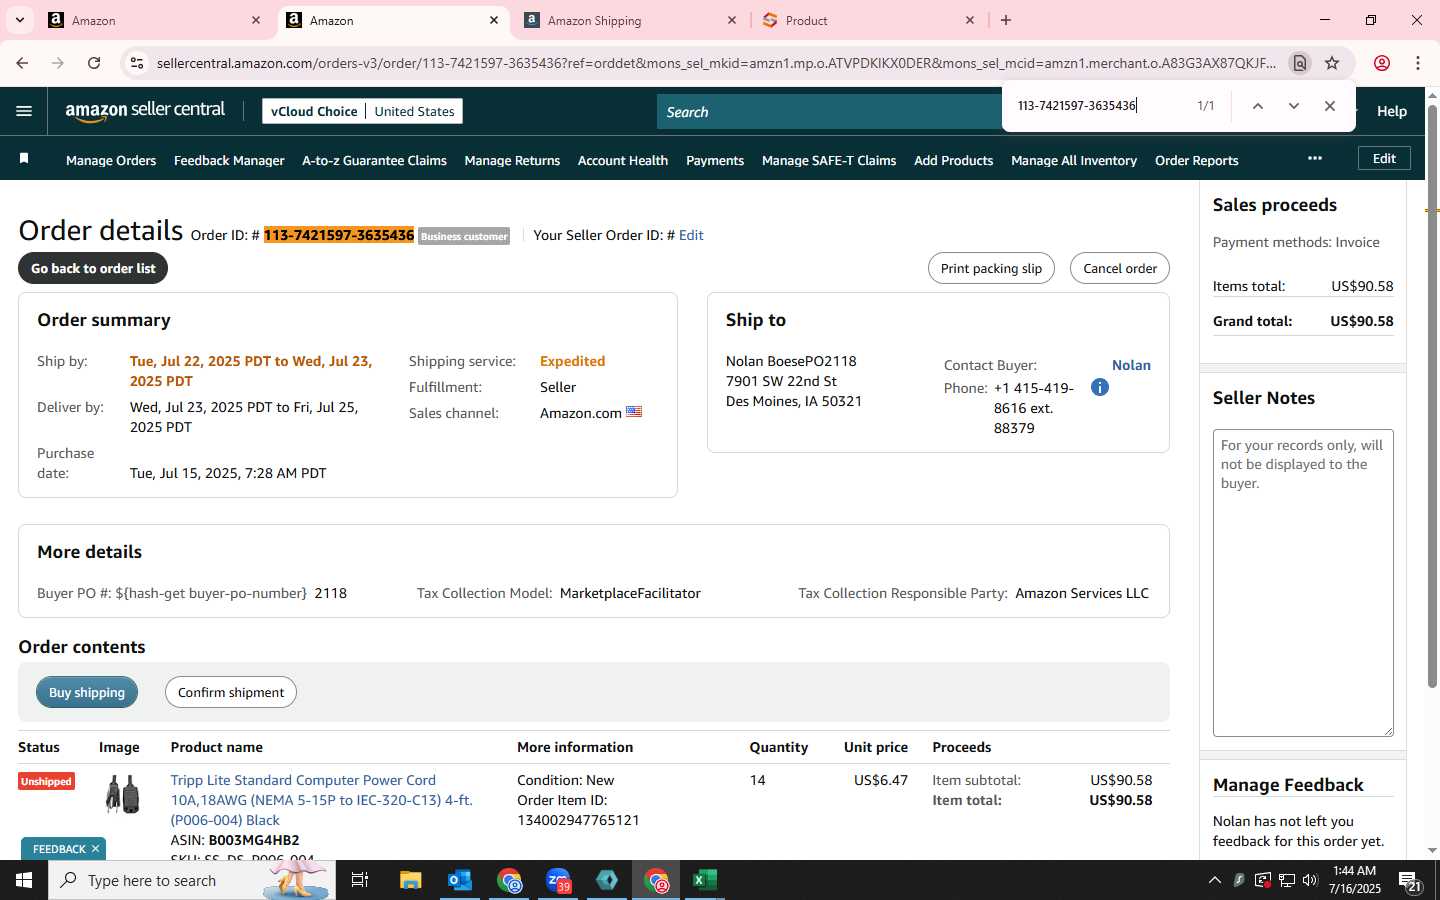Contact buyer Nolan link
The width and height of the screenshot is (1440, 900).
pyautogui.click(x=1131, y=365)
